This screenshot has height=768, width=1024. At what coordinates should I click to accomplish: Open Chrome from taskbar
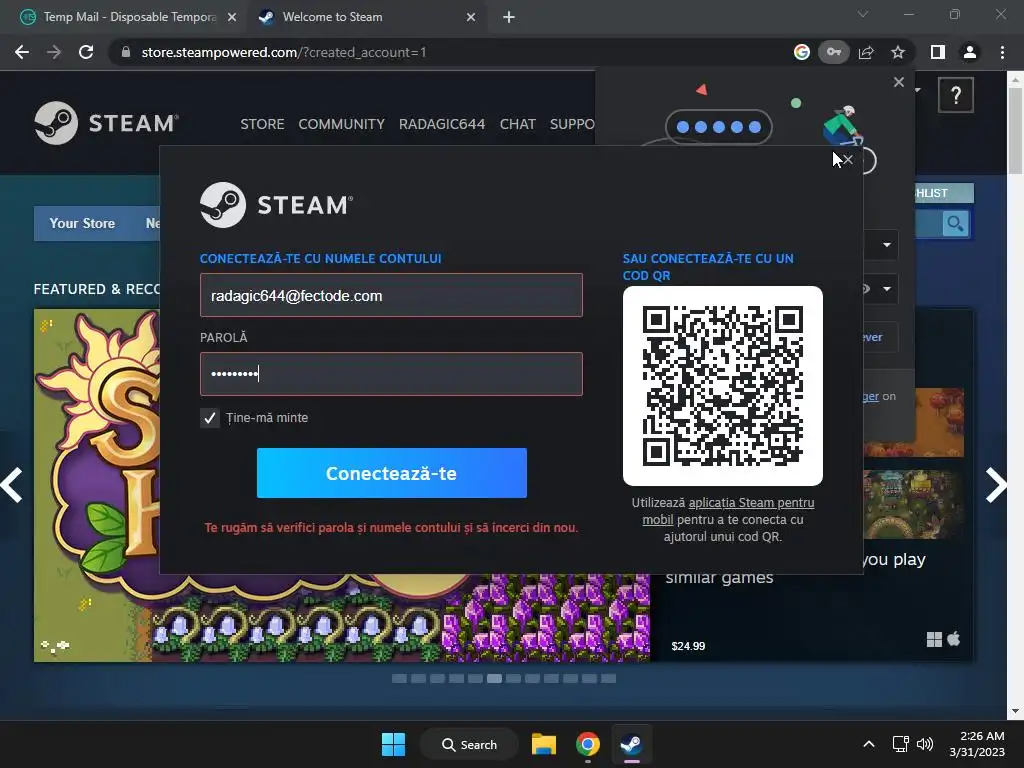[x=588, y=744]
